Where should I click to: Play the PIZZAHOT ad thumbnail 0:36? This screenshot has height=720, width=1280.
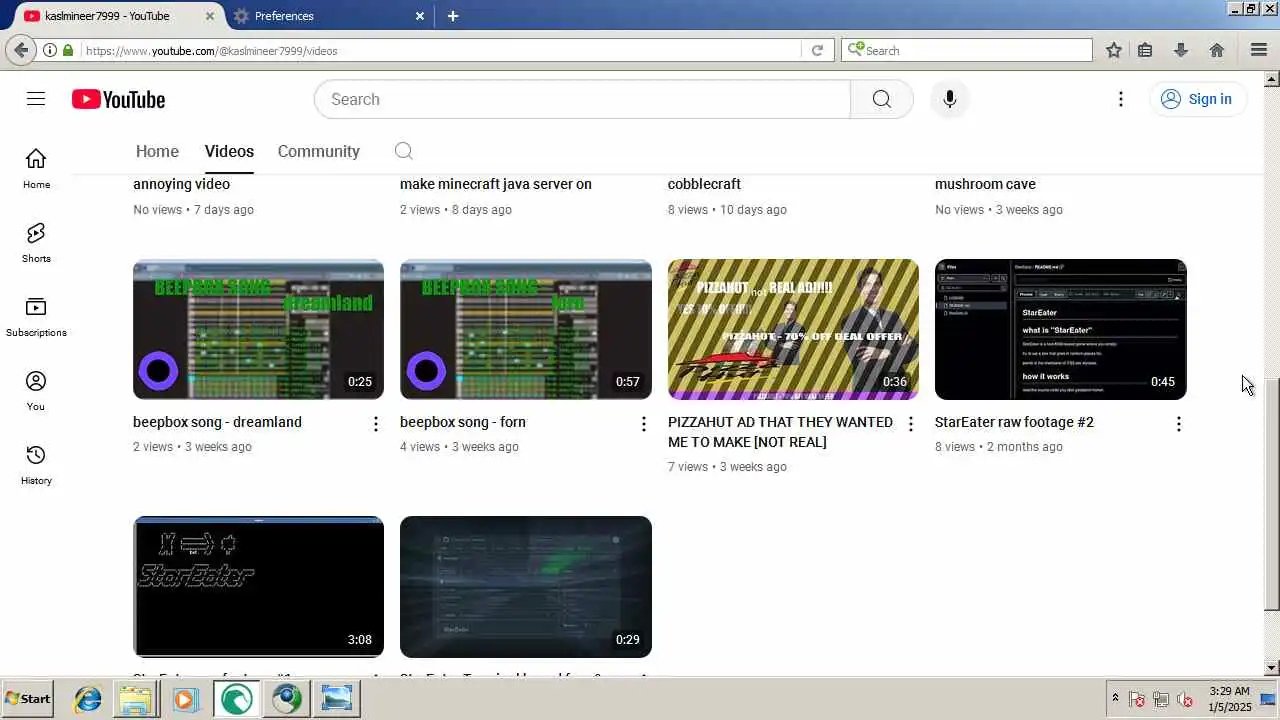point(793,329)
